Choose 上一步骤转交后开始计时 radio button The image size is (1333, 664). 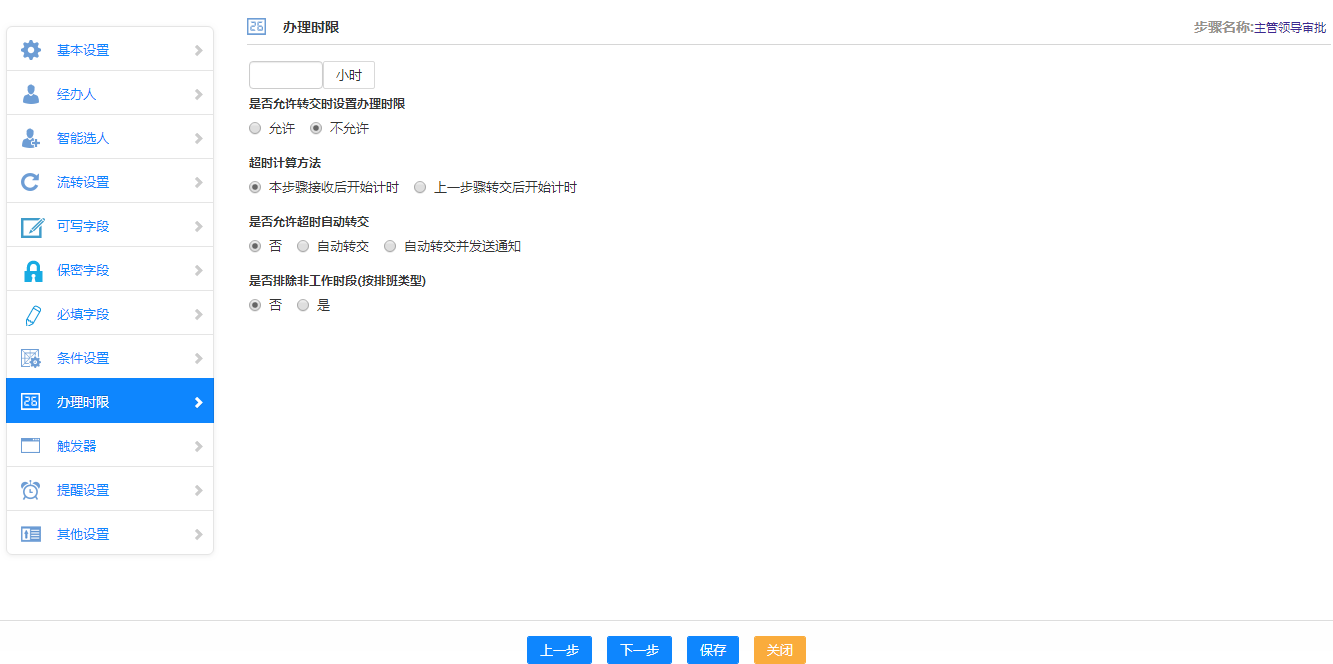click(x=420, y=187)
